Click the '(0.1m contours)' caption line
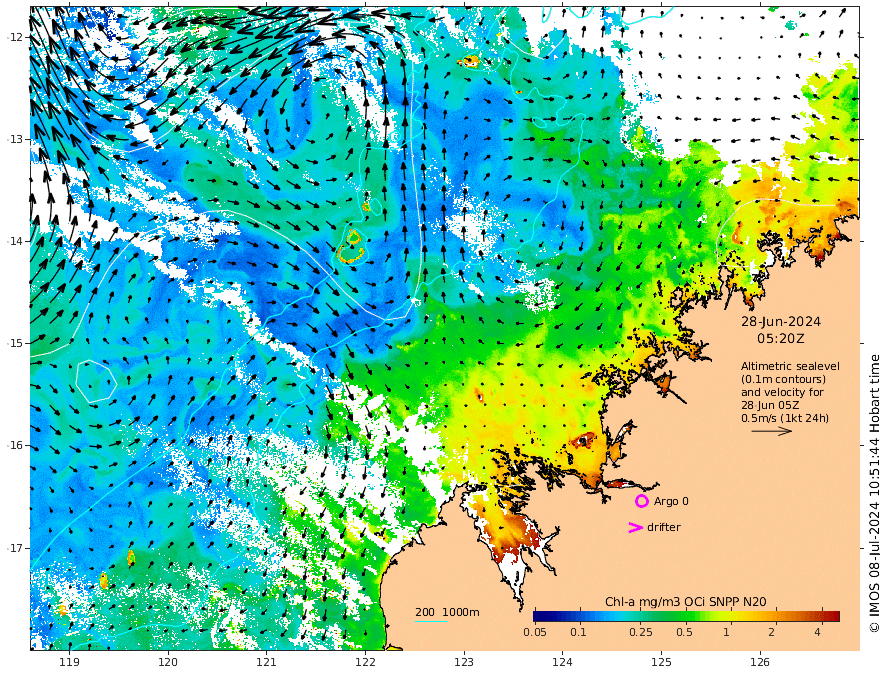This screenshot has height=680, width=880. (783, 379)
